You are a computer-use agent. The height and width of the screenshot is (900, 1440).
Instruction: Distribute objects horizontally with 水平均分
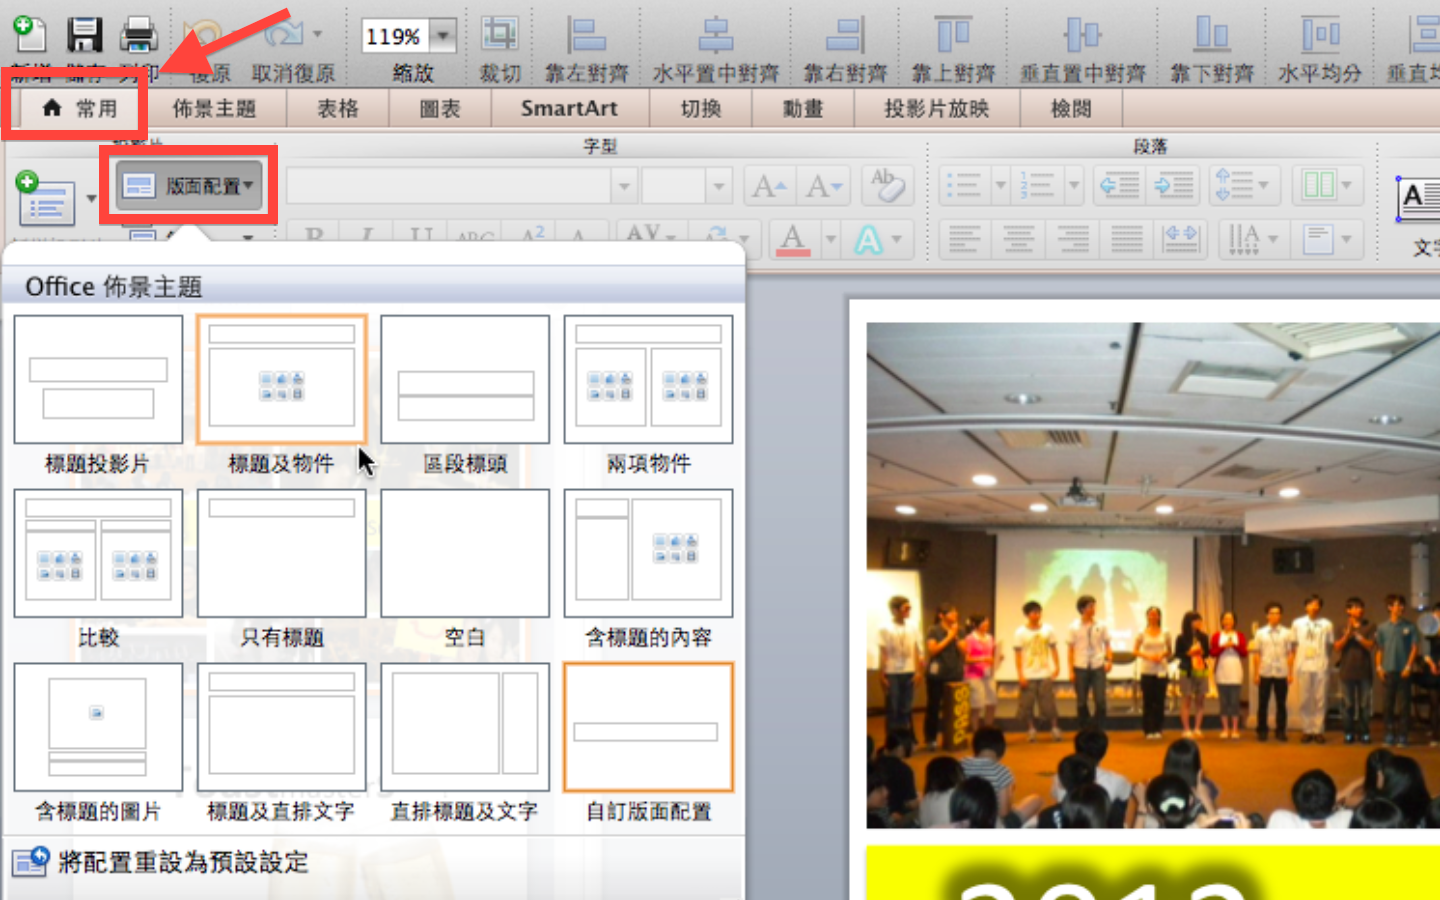tap(1320, 35)
